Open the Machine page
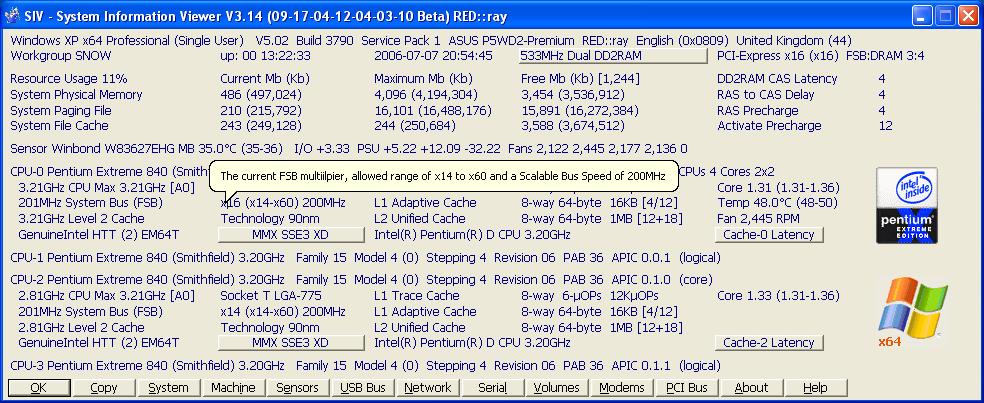 click(x=233, y=388)
